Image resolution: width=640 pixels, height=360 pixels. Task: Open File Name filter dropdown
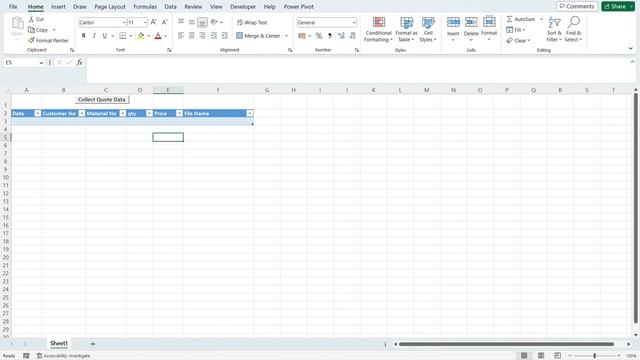pyautogui.click(x=250, y=113)
